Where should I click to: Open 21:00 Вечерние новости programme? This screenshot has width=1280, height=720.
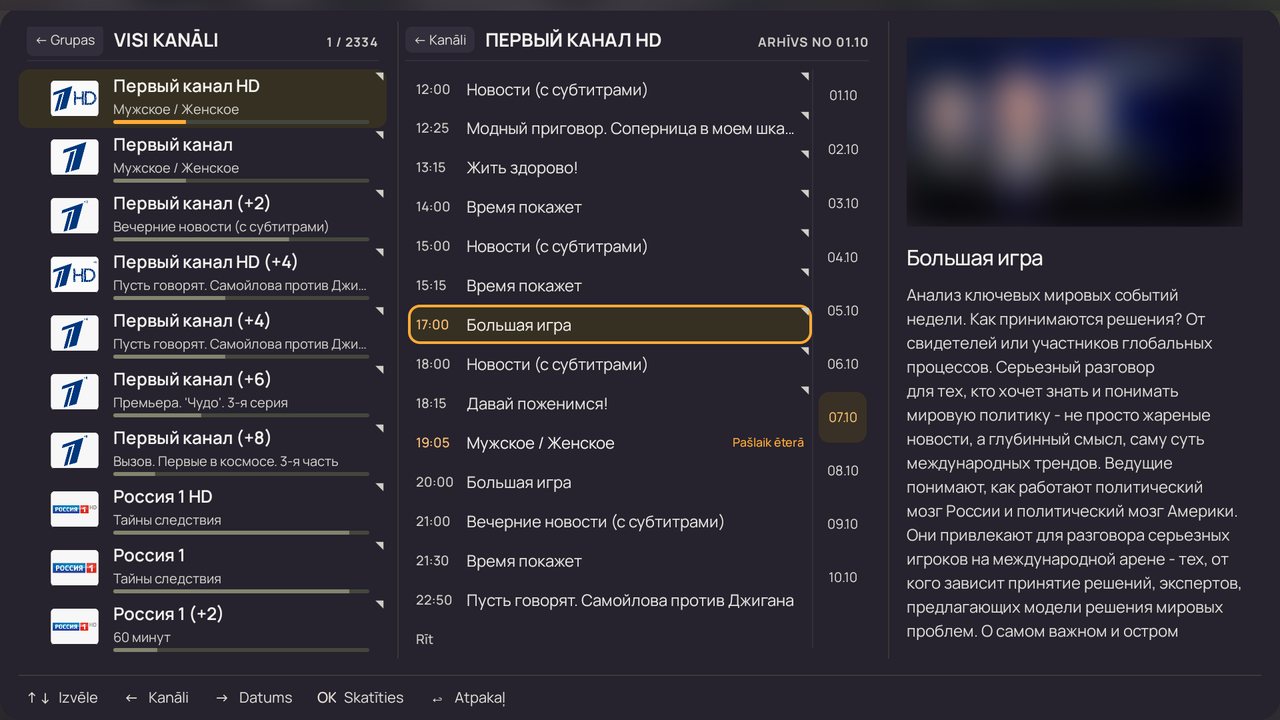610,522
